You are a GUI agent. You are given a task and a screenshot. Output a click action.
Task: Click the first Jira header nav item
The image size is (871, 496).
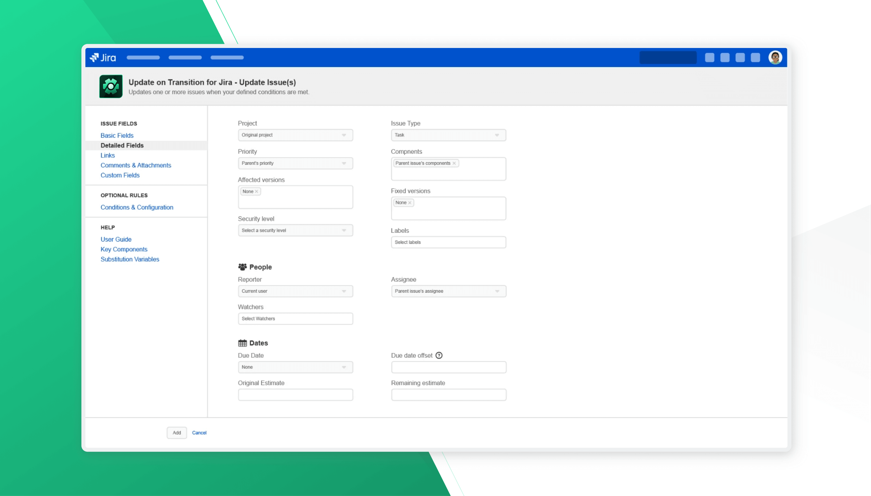pos(143,57)
